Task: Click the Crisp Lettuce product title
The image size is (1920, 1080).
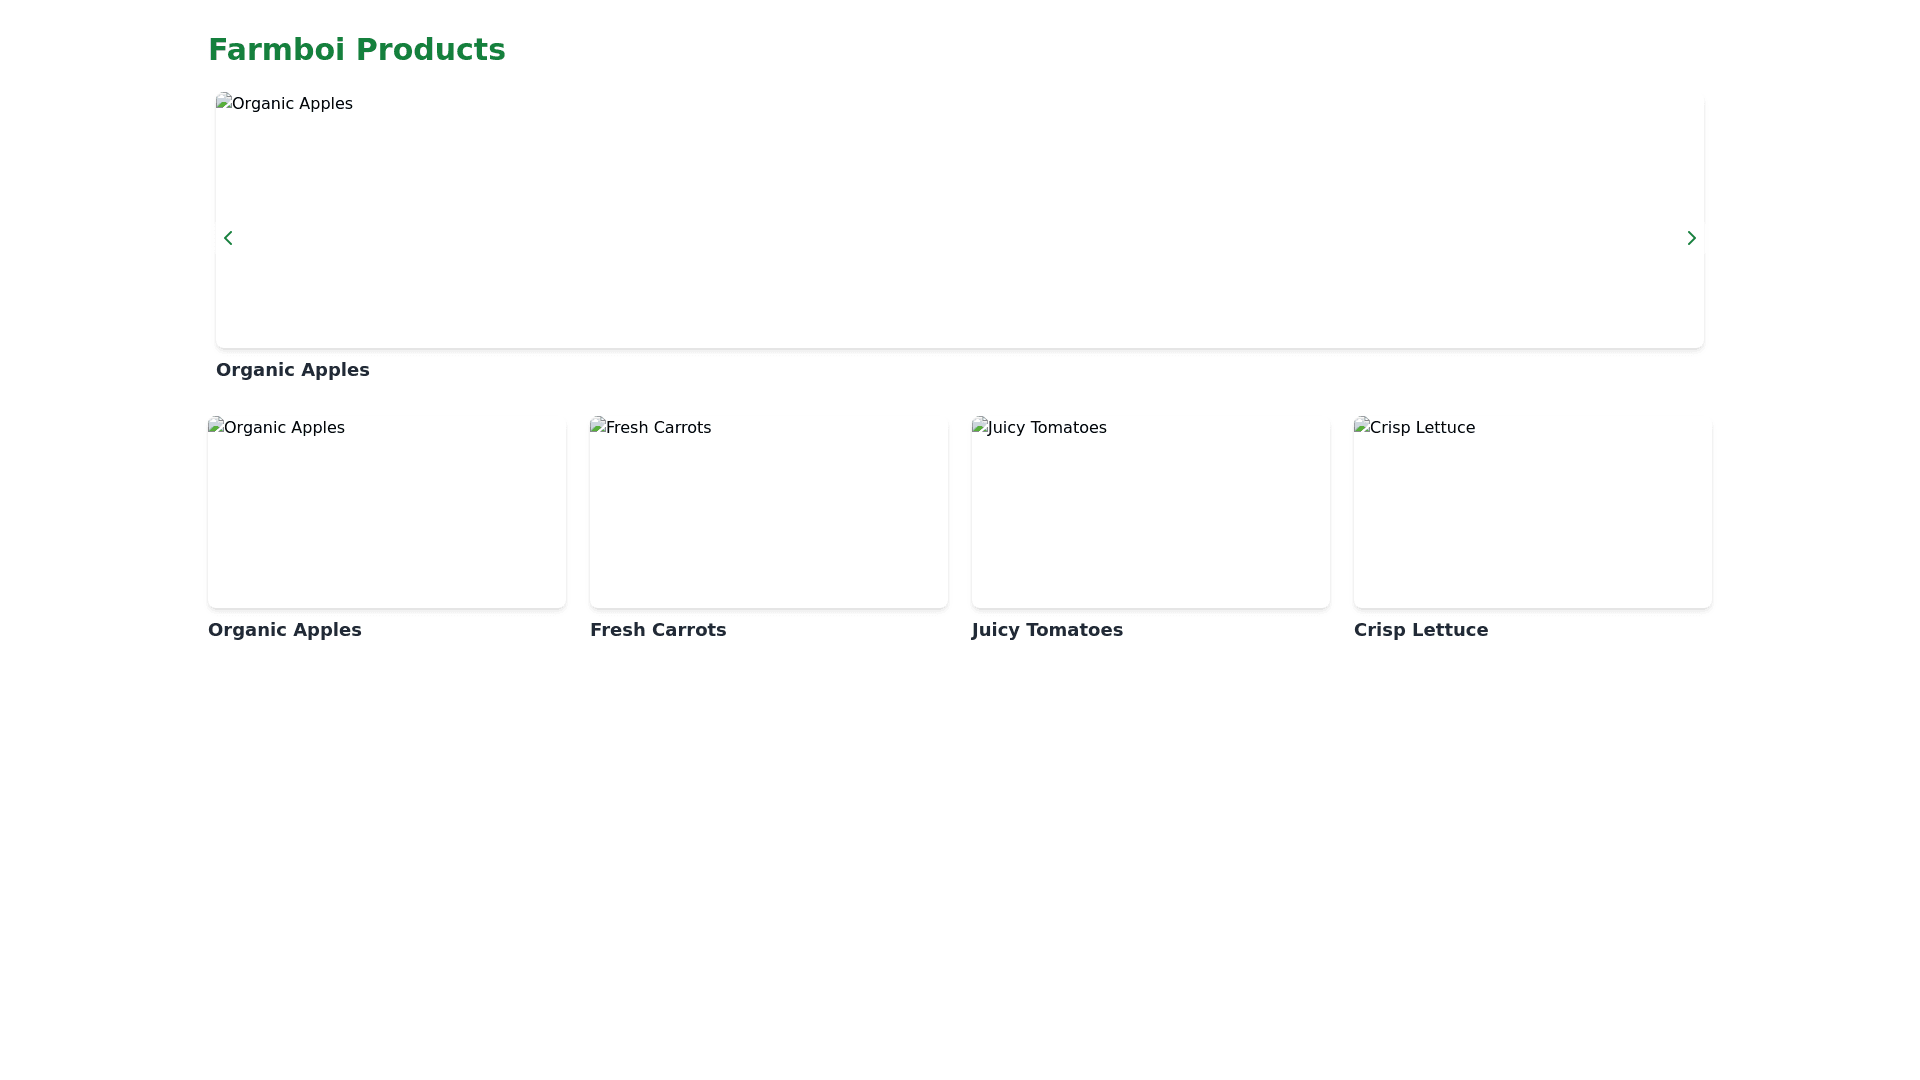Action: pyautogui.click(x=1420, y=630)
